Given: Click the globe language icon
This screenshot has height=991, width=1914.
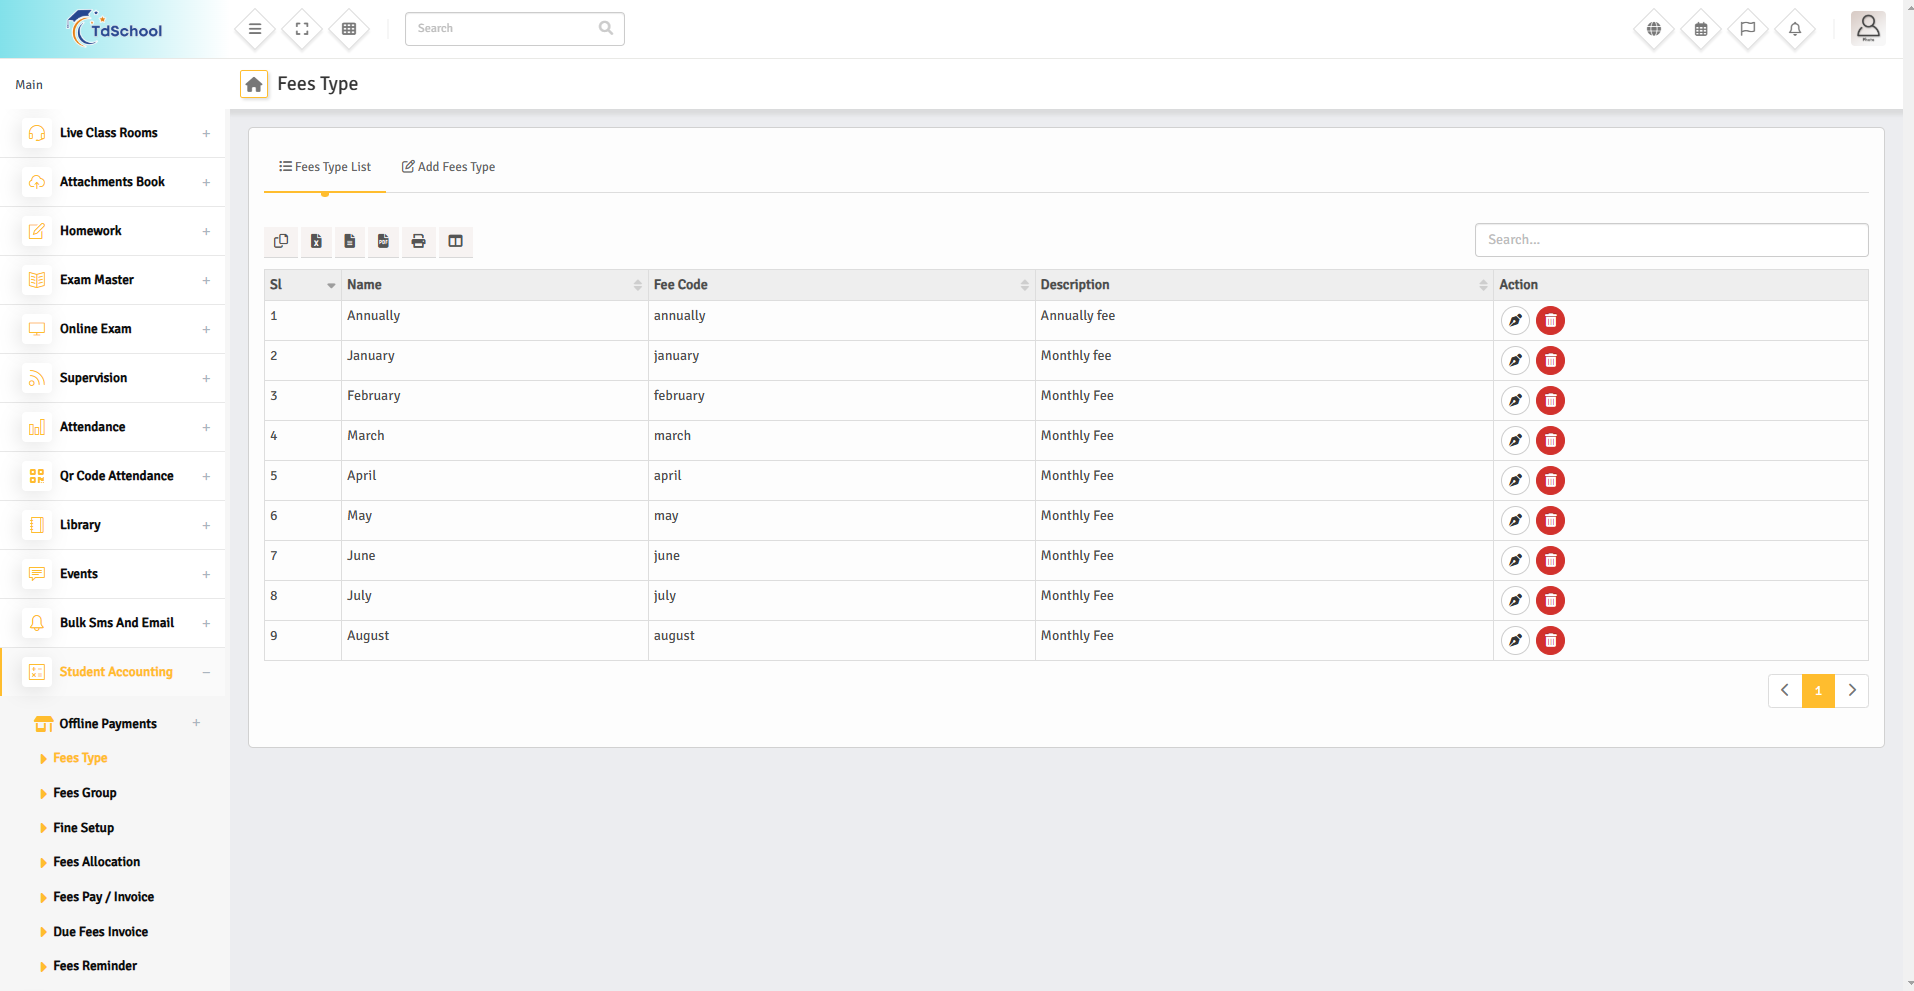Looking at the screenshot, I should coord(1653,29).
